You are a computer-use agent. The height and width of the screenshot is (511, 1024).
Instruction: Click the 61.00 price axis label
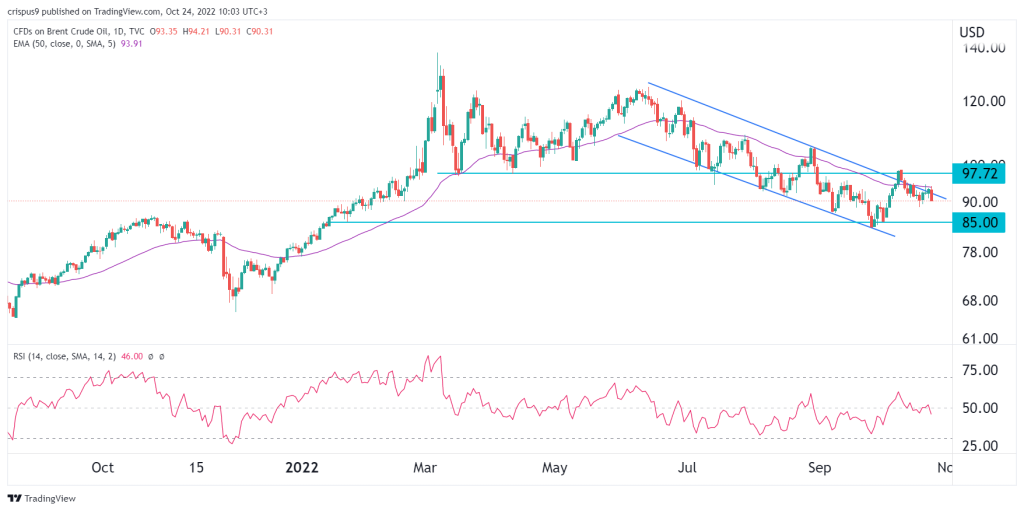978,339
